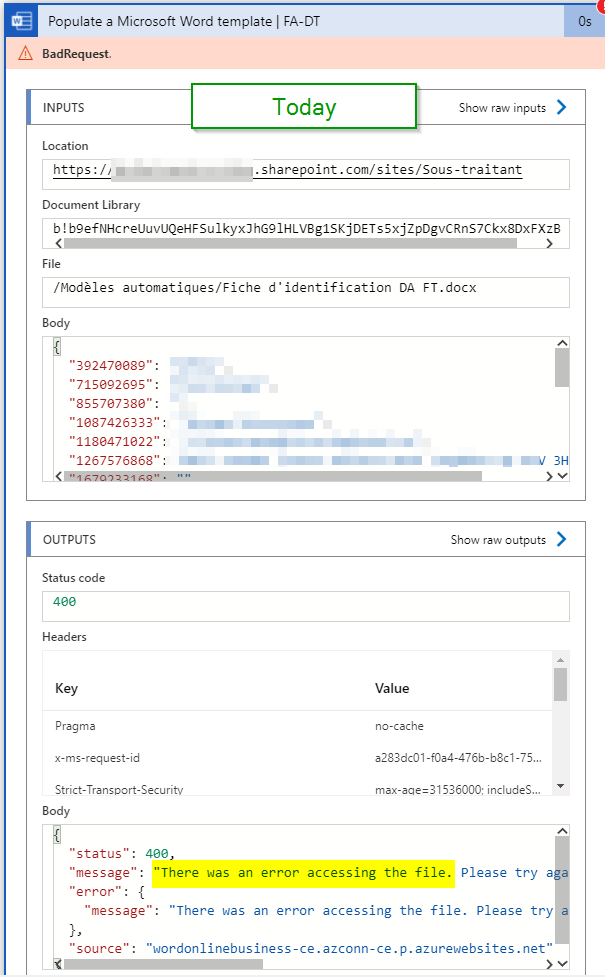Select the highlighted error accessing the file message

(x=302, y=872)
